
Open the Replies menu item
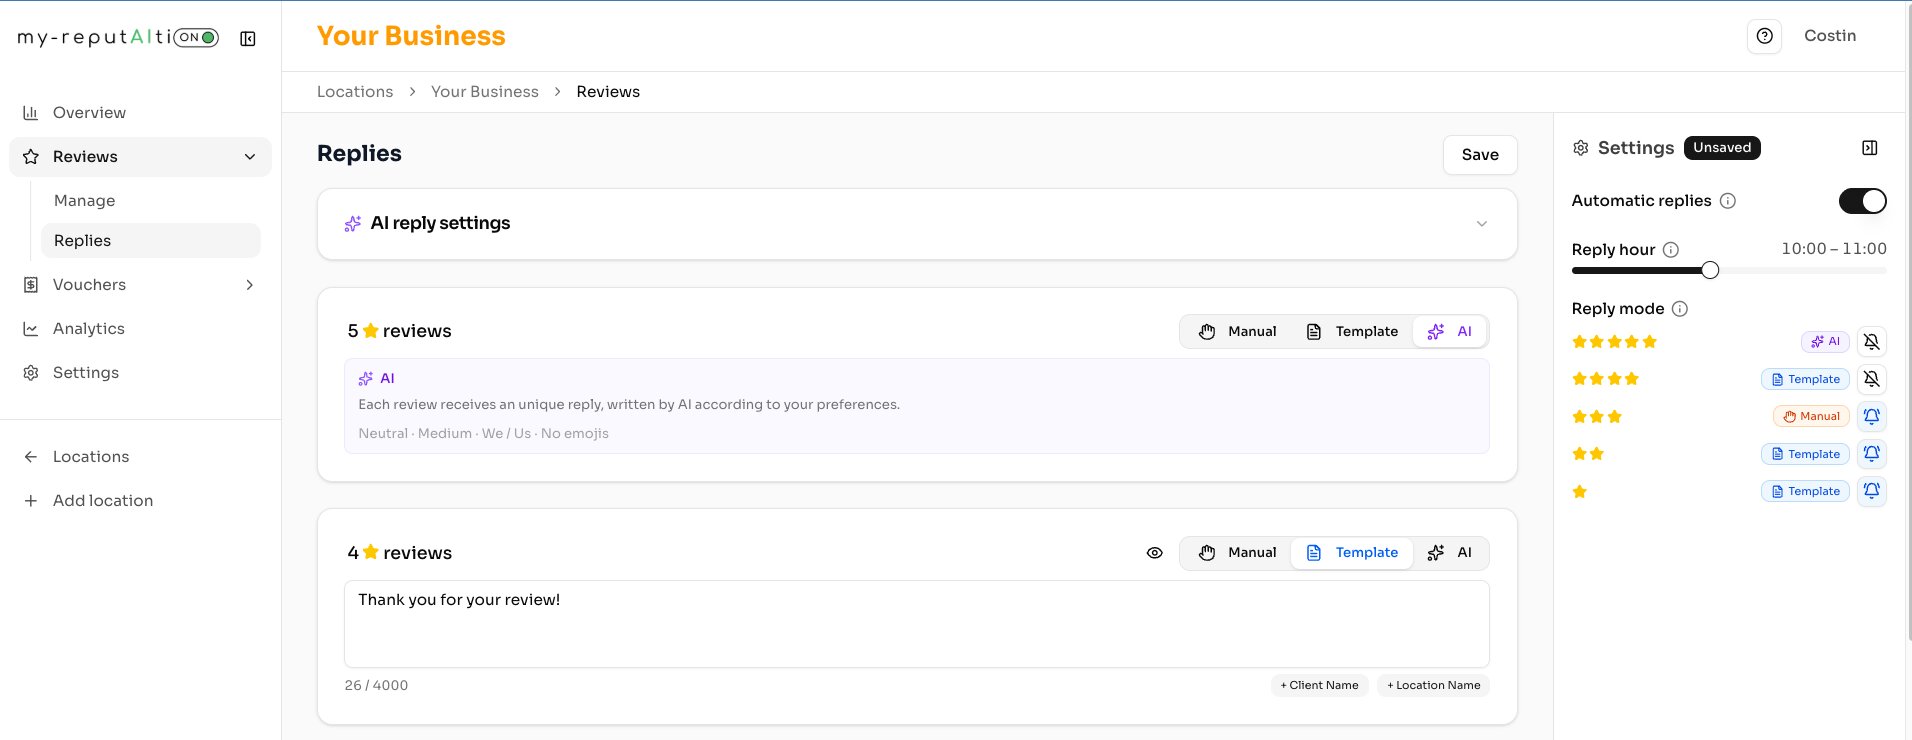(150, 241)
